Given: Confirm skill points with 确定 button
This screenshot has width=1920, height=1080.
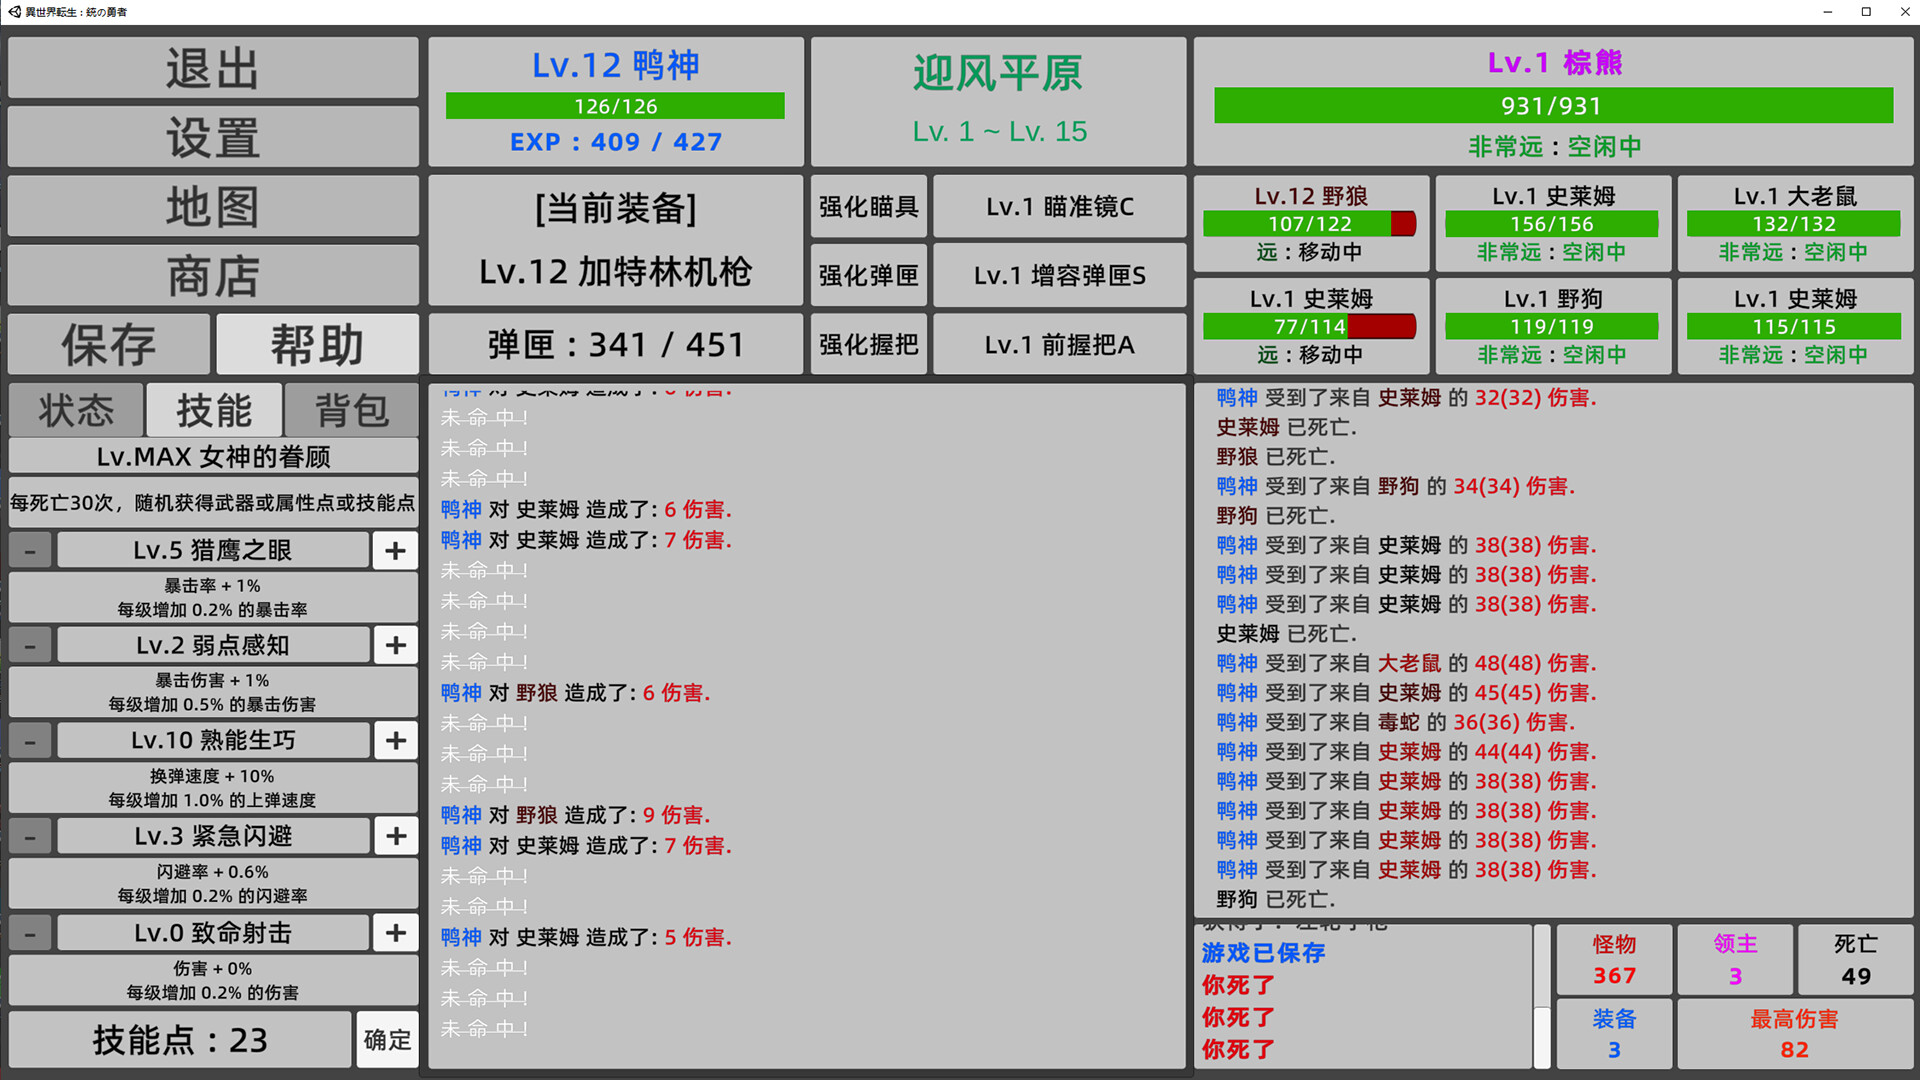Looking at the screenshot, I should click(x=387, y=1040).
